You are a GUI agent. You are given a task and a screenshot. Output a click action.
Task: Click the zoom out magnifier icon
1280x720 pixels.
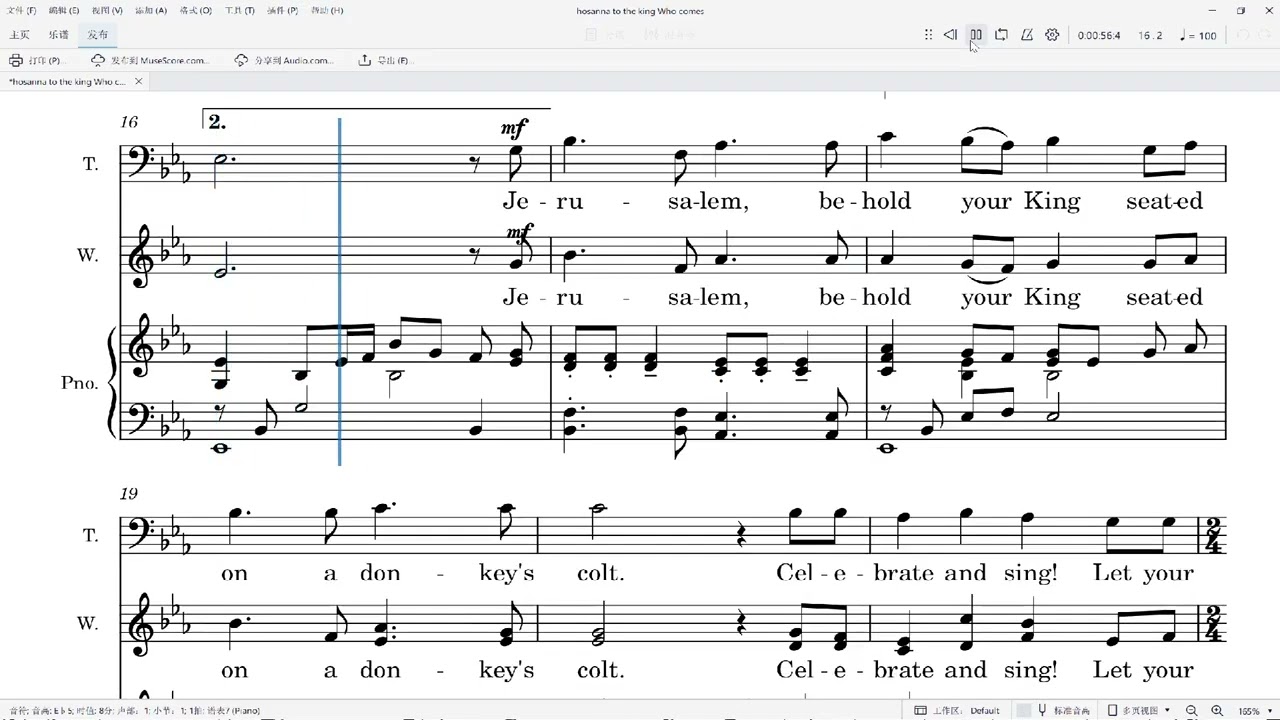1192,711
